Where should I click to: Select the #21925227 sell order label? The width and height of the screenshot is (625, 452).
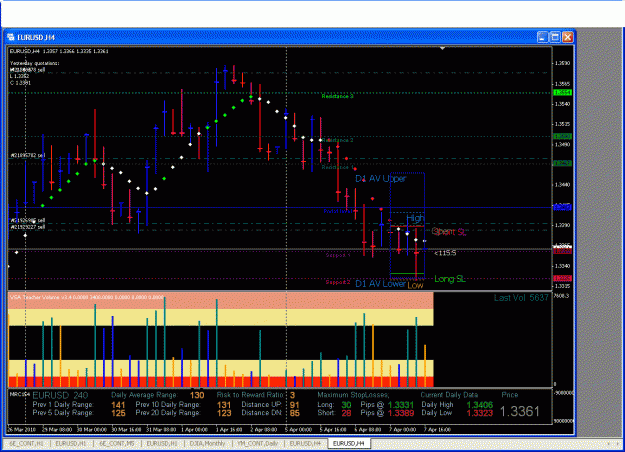pos(28,227)
